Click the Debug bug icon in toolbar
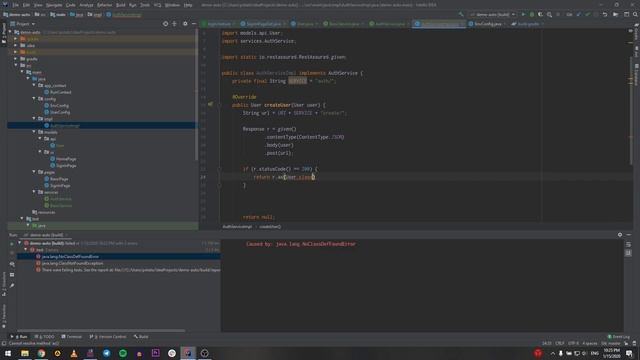640x360 pixels. [x=531, y=14]
